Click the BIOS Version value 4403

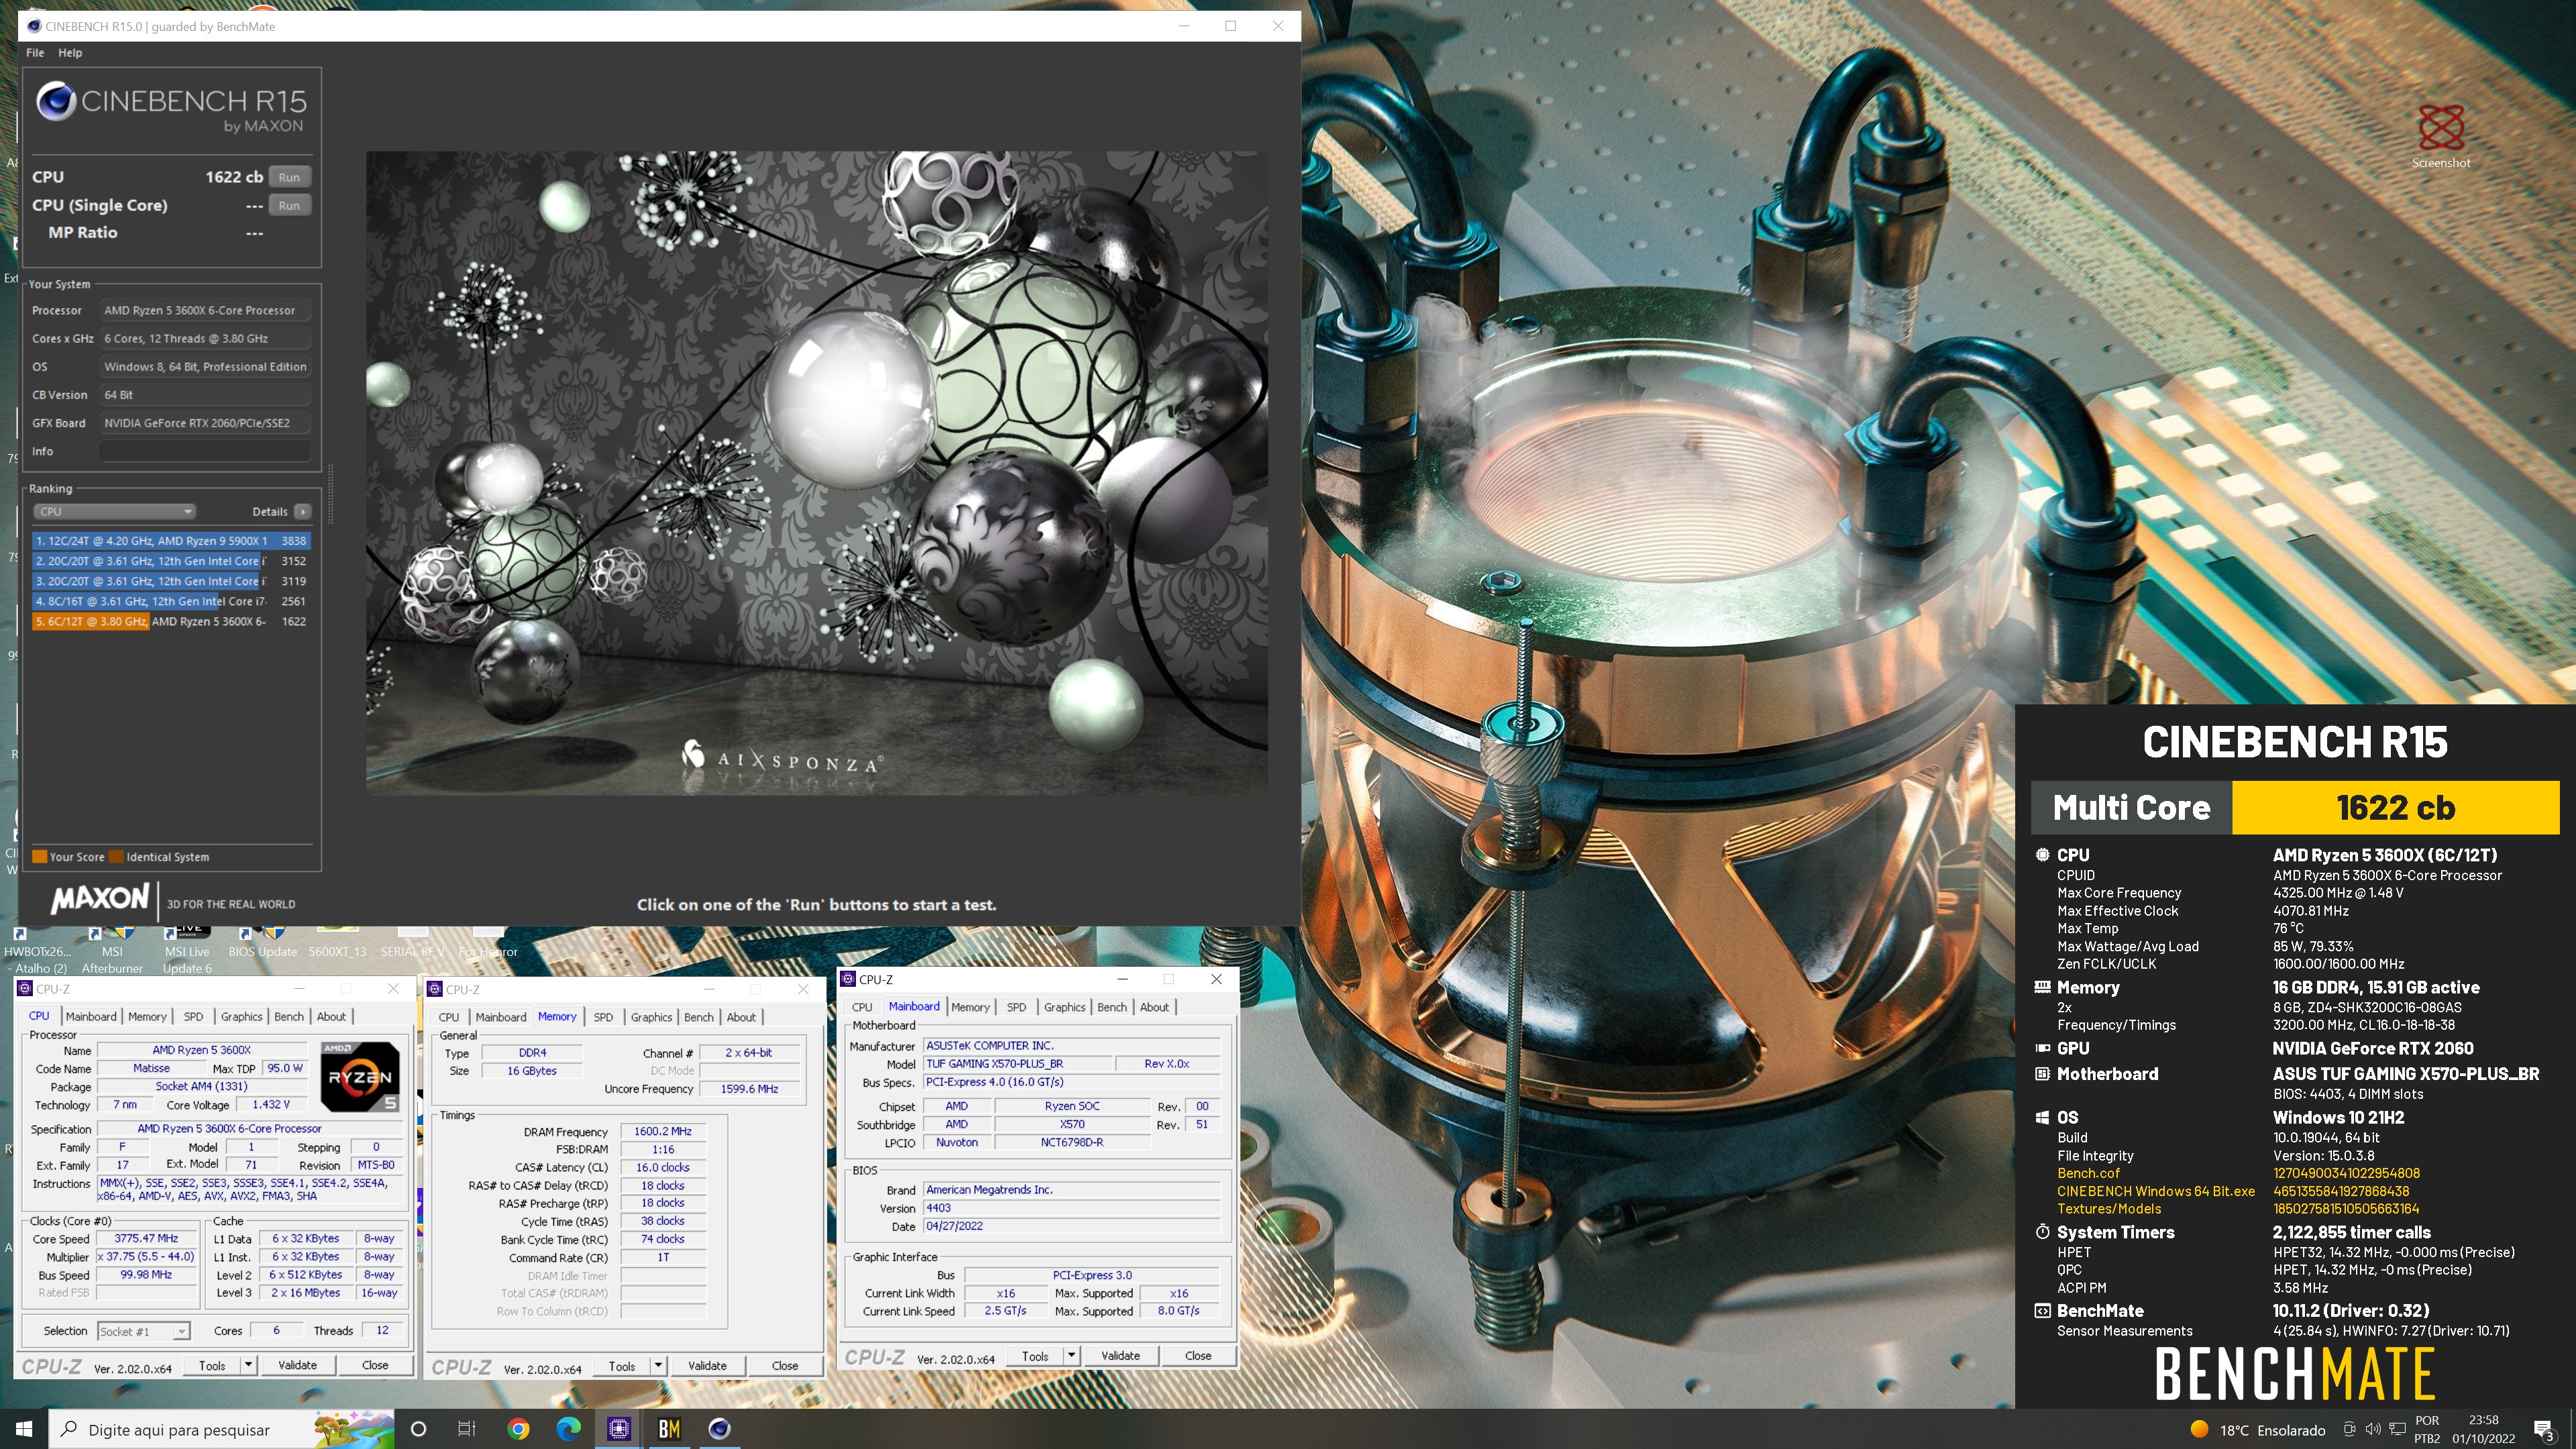tap(1071, 1207)
